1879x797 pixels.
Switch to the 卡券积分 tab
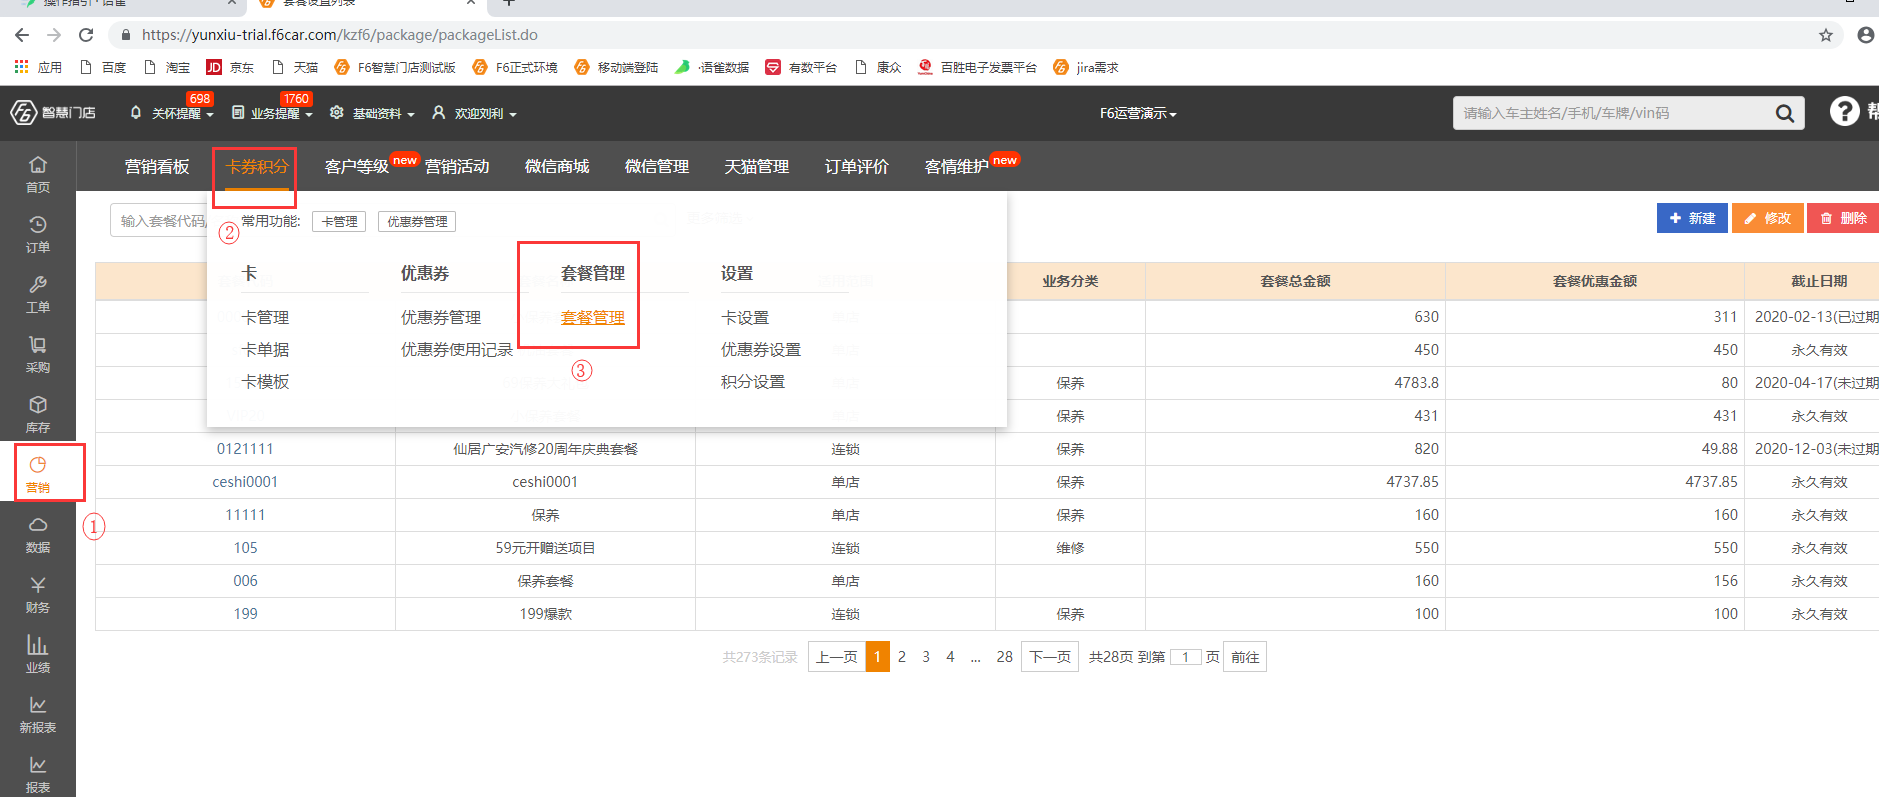(257, 166)
